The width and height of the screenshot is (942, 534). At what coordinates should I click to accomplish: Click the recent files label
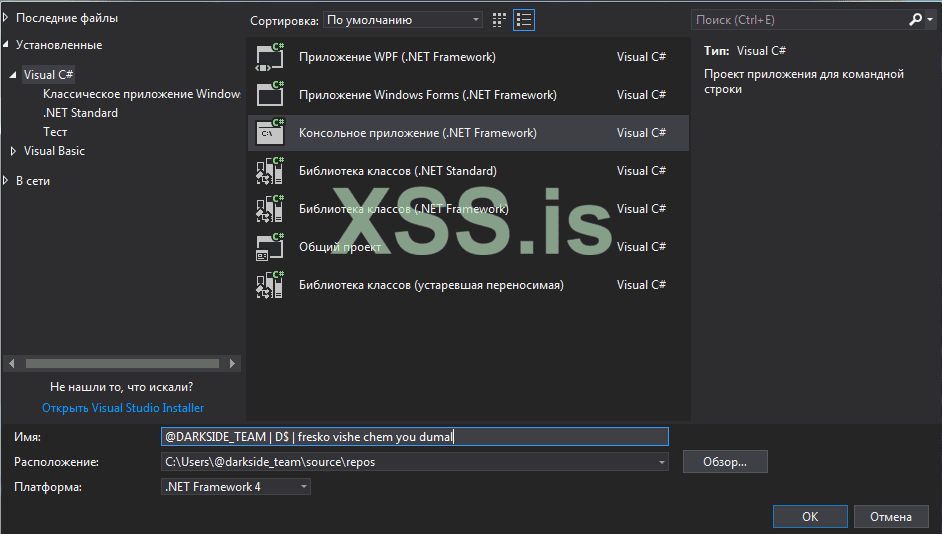[67, 18]
